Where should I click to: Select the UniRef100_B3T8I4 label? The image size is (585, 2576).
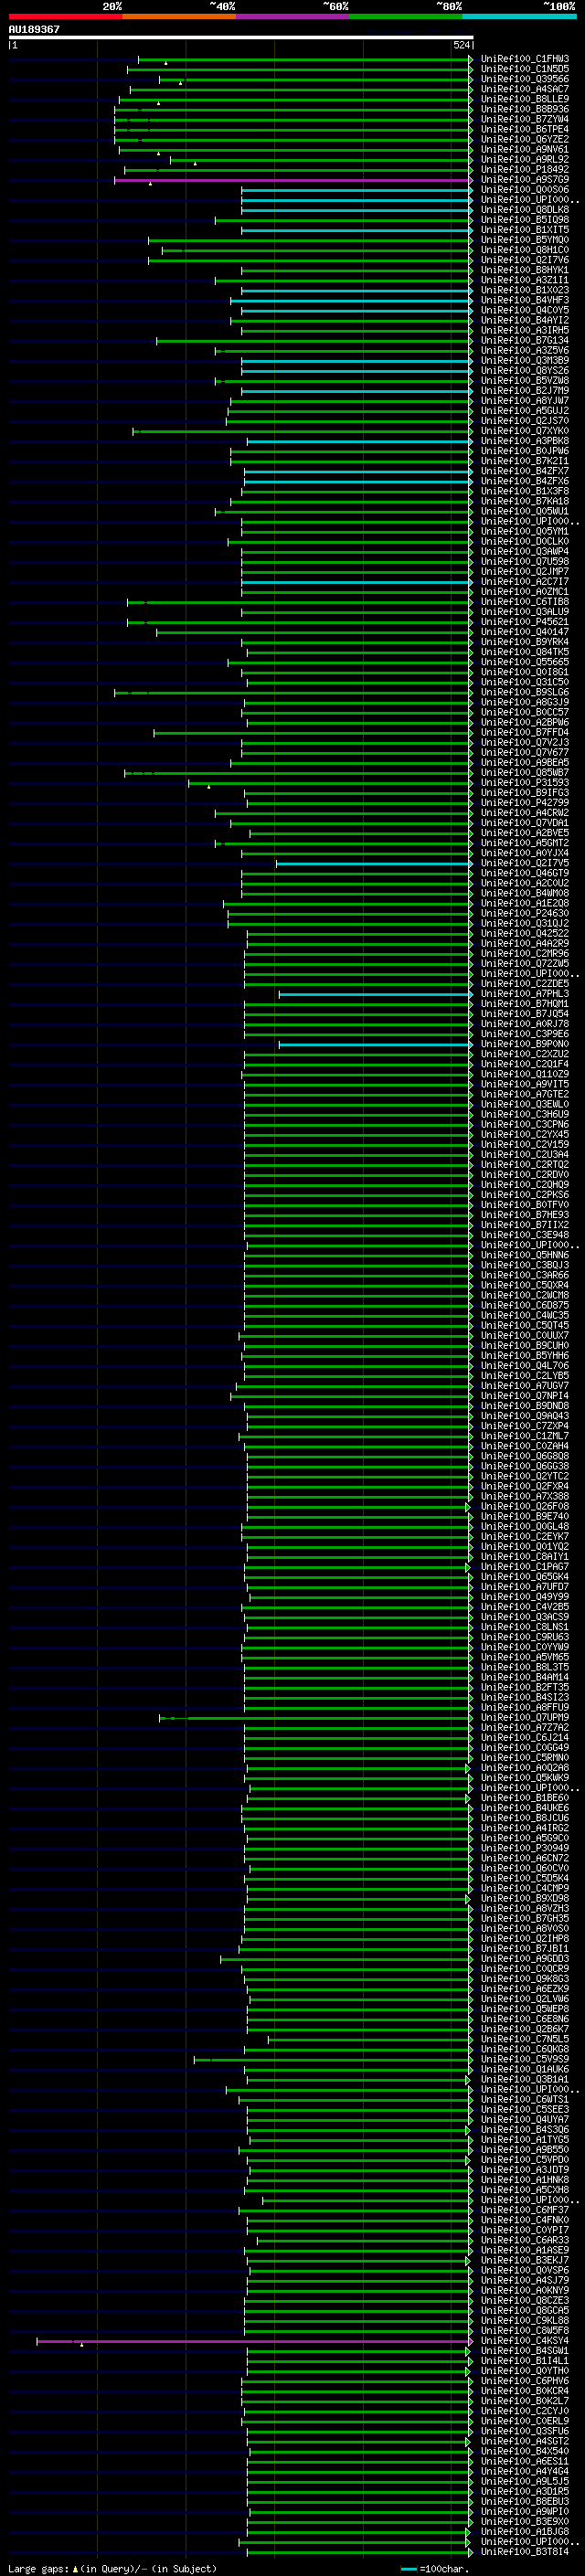click(x=525, y=2551)
